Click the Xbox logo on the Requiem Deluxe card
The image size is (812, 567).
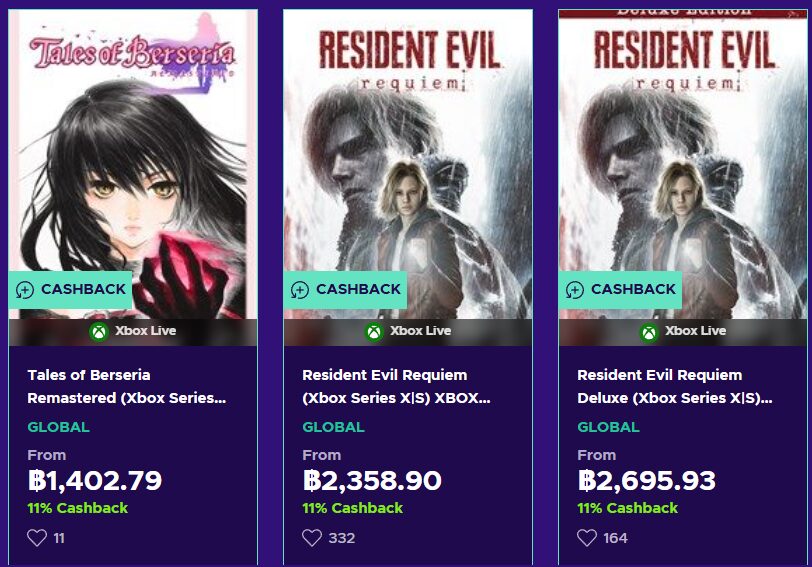pos(649,331)
